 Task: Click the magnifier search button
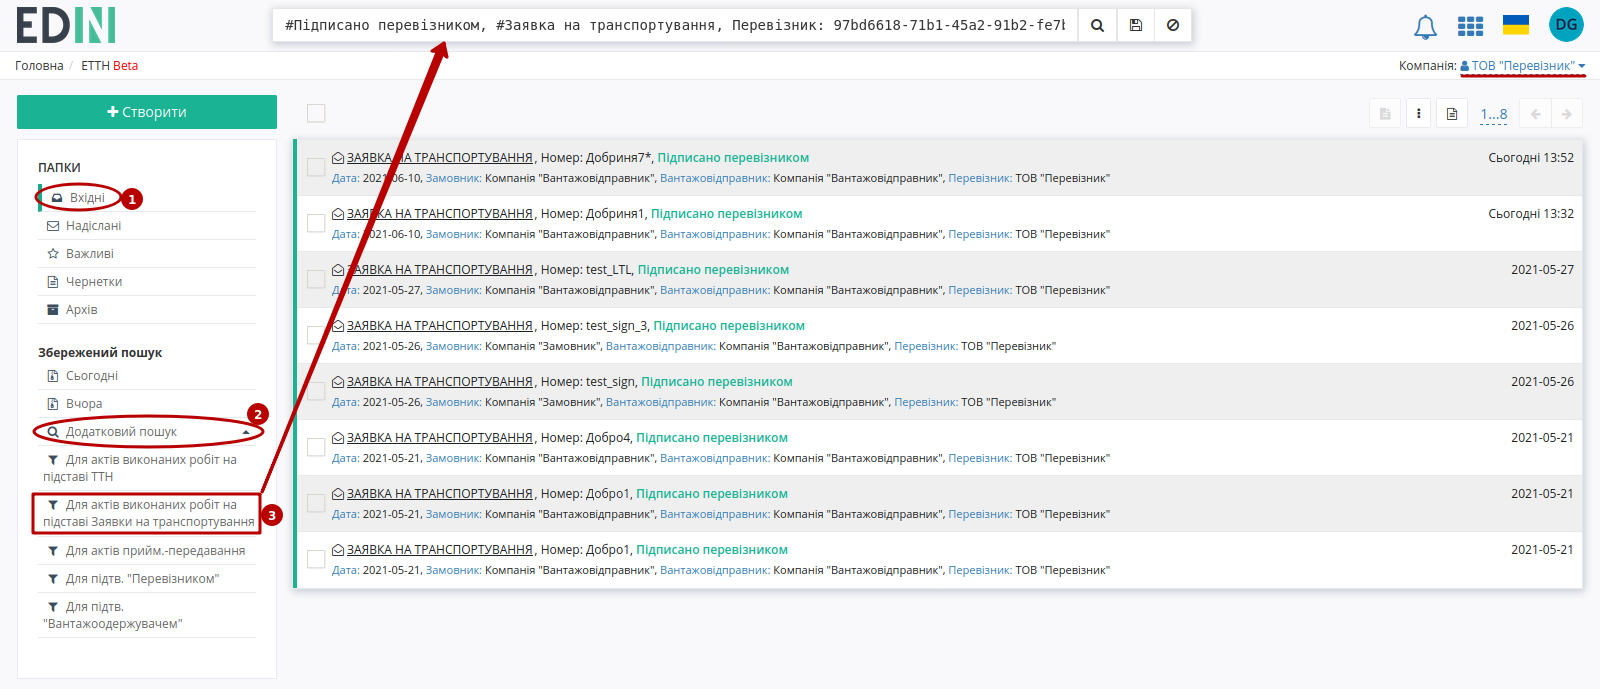coord(1097,25)
